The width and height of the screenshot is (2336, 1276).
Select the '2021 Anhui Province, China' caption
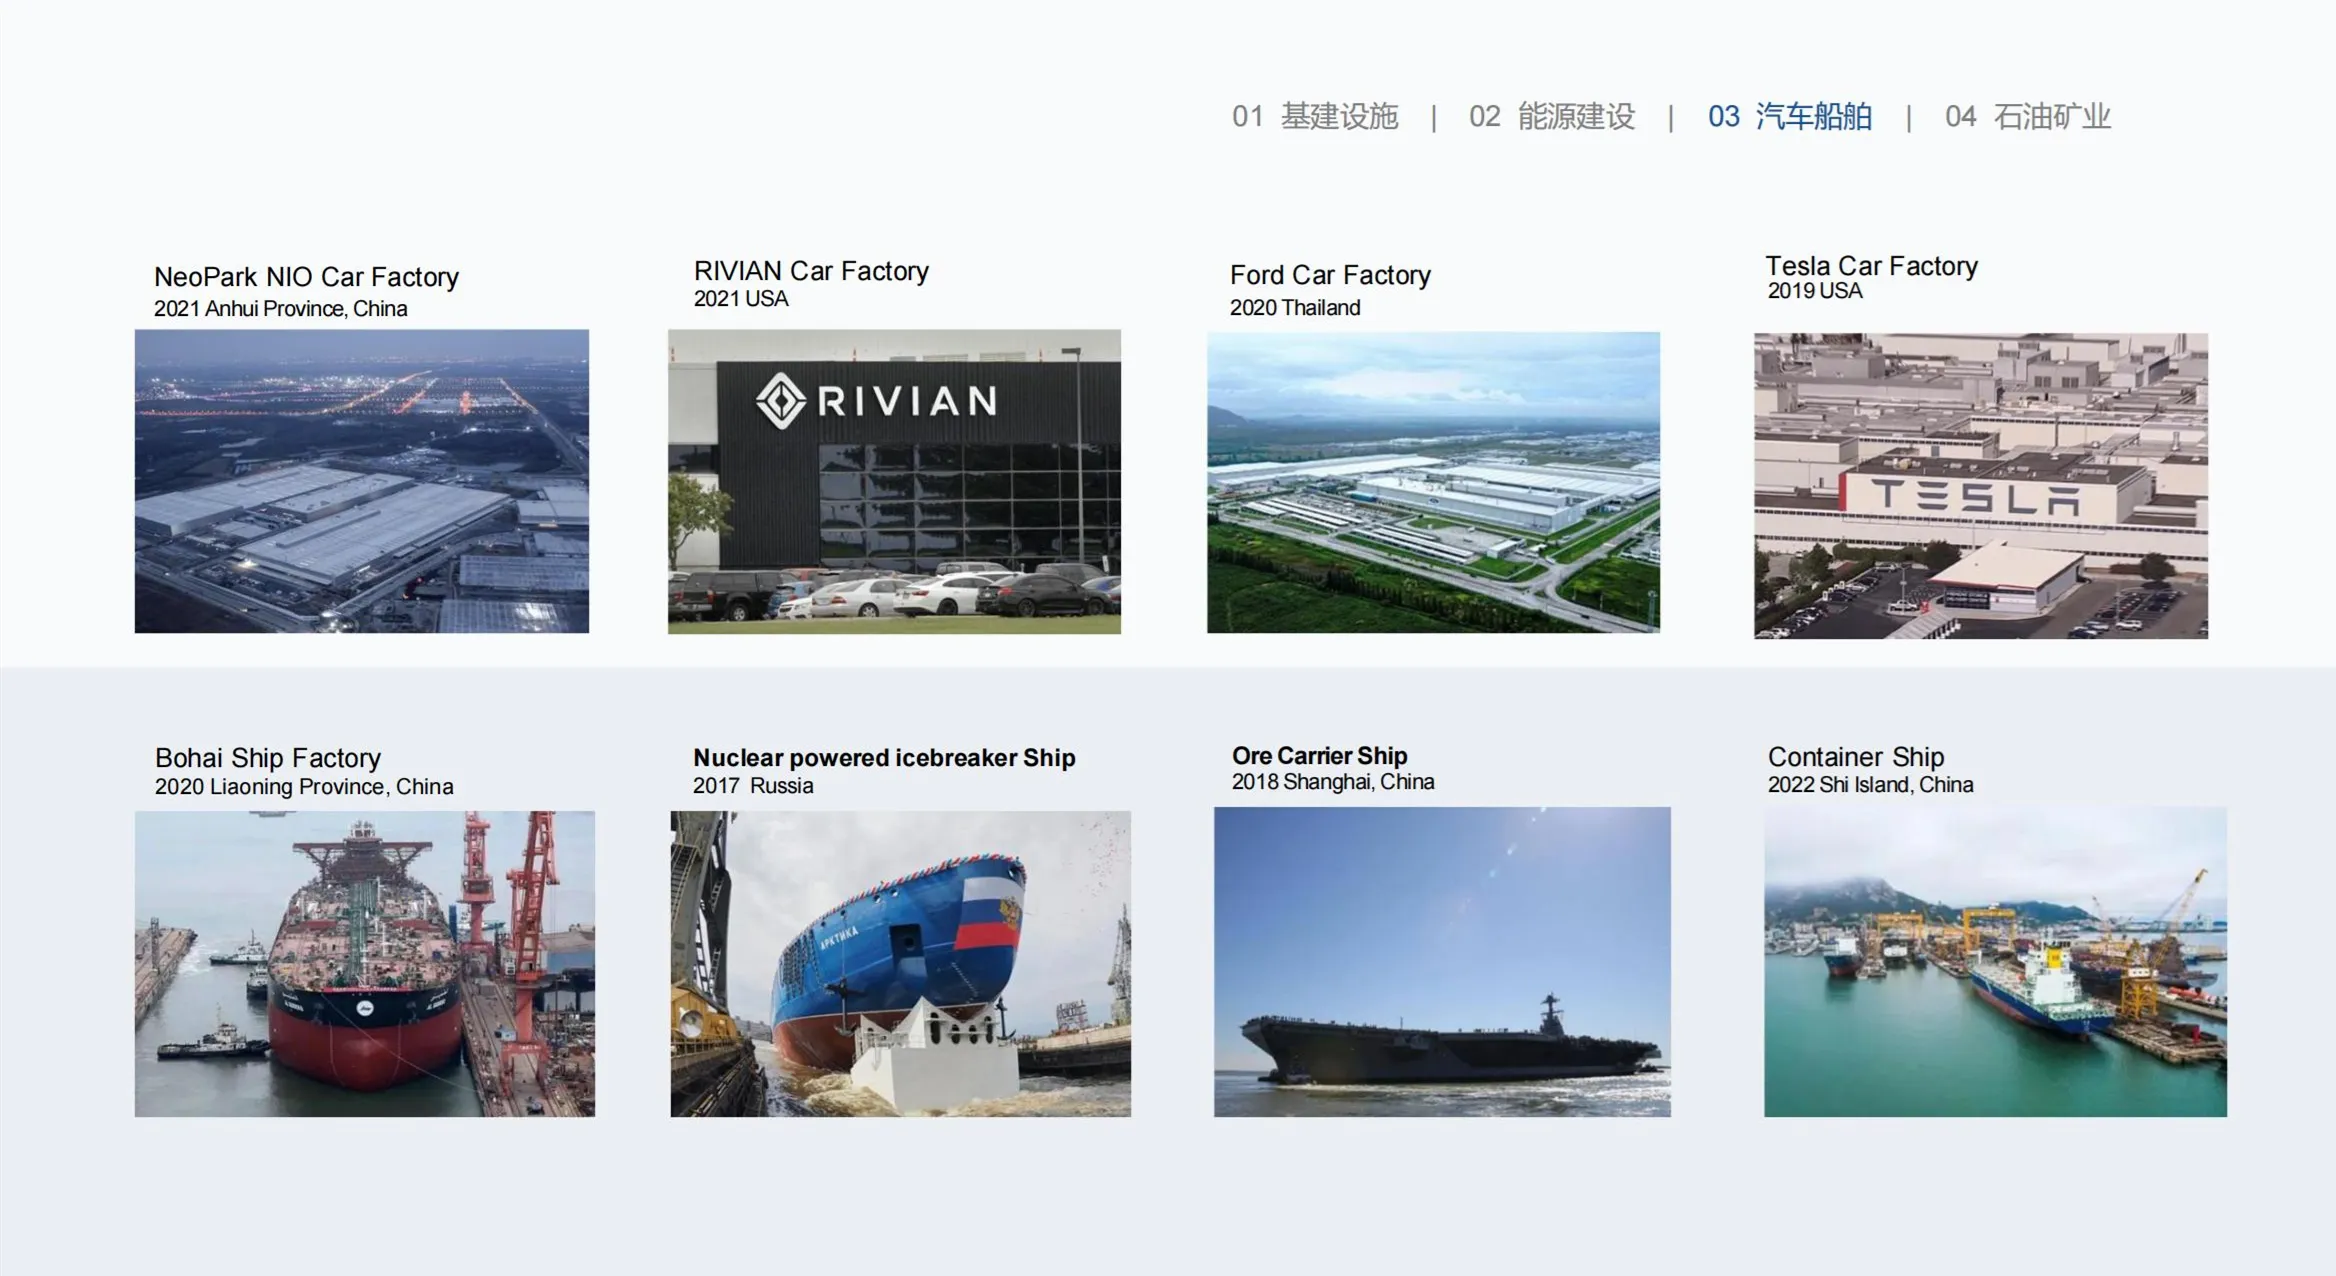click(280, 309)
